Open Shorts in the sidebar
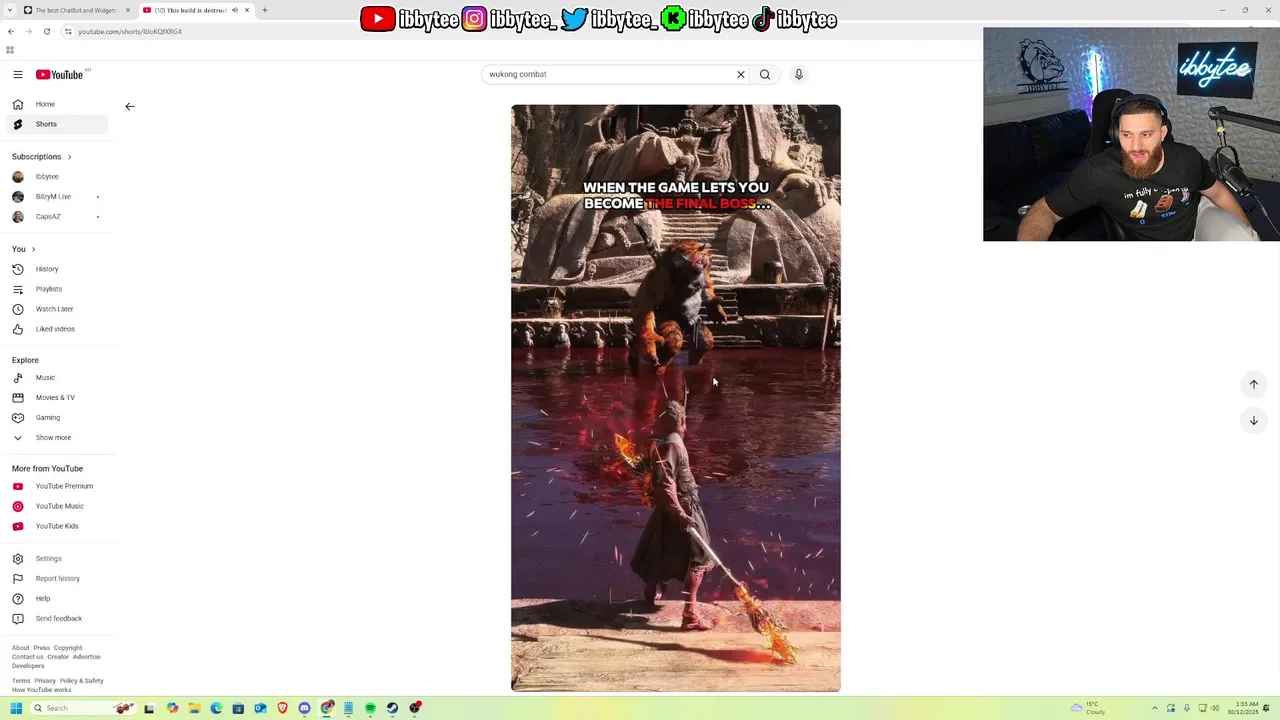 [57, 124]
